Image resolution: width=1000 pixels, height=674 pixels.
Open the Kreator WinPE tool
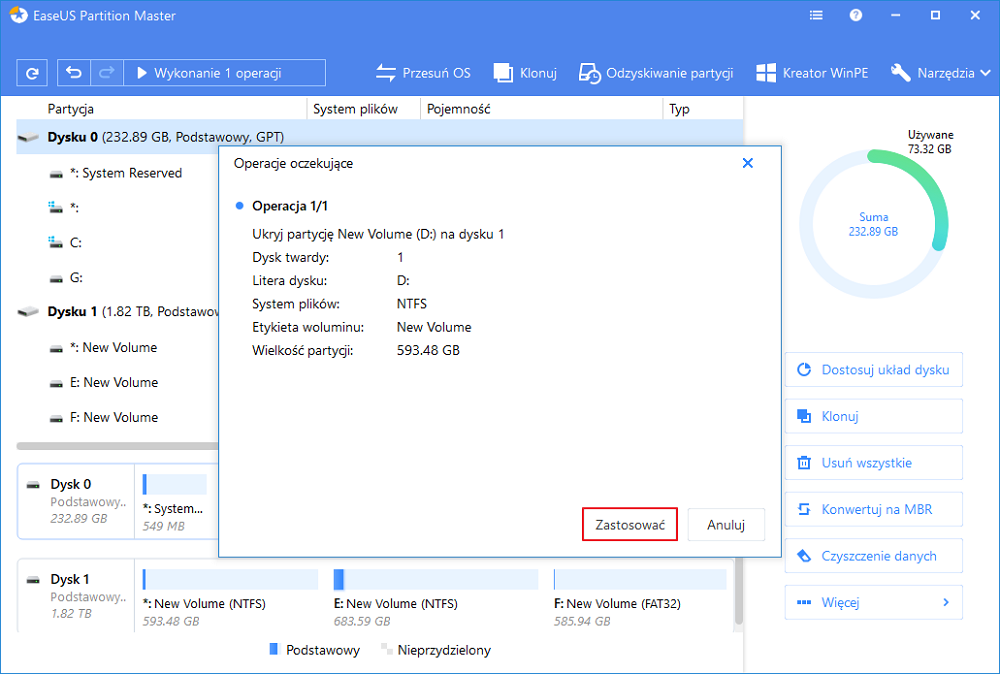pos(814,72)
